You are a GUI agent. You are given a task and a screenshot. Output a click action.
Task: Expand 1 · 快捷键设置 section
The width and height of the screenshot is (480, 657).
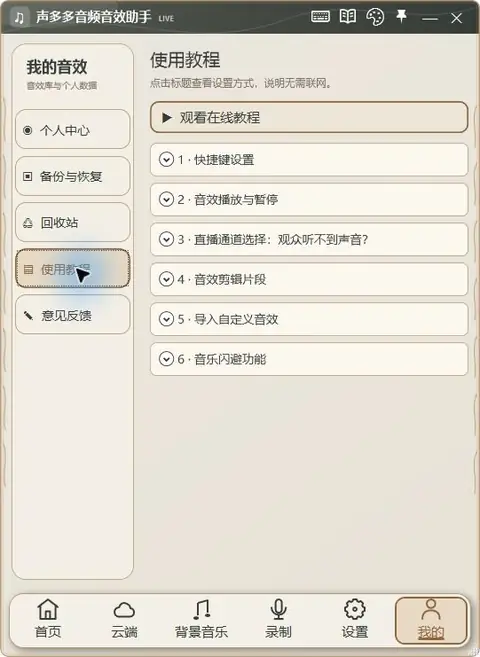coord(309,160)
